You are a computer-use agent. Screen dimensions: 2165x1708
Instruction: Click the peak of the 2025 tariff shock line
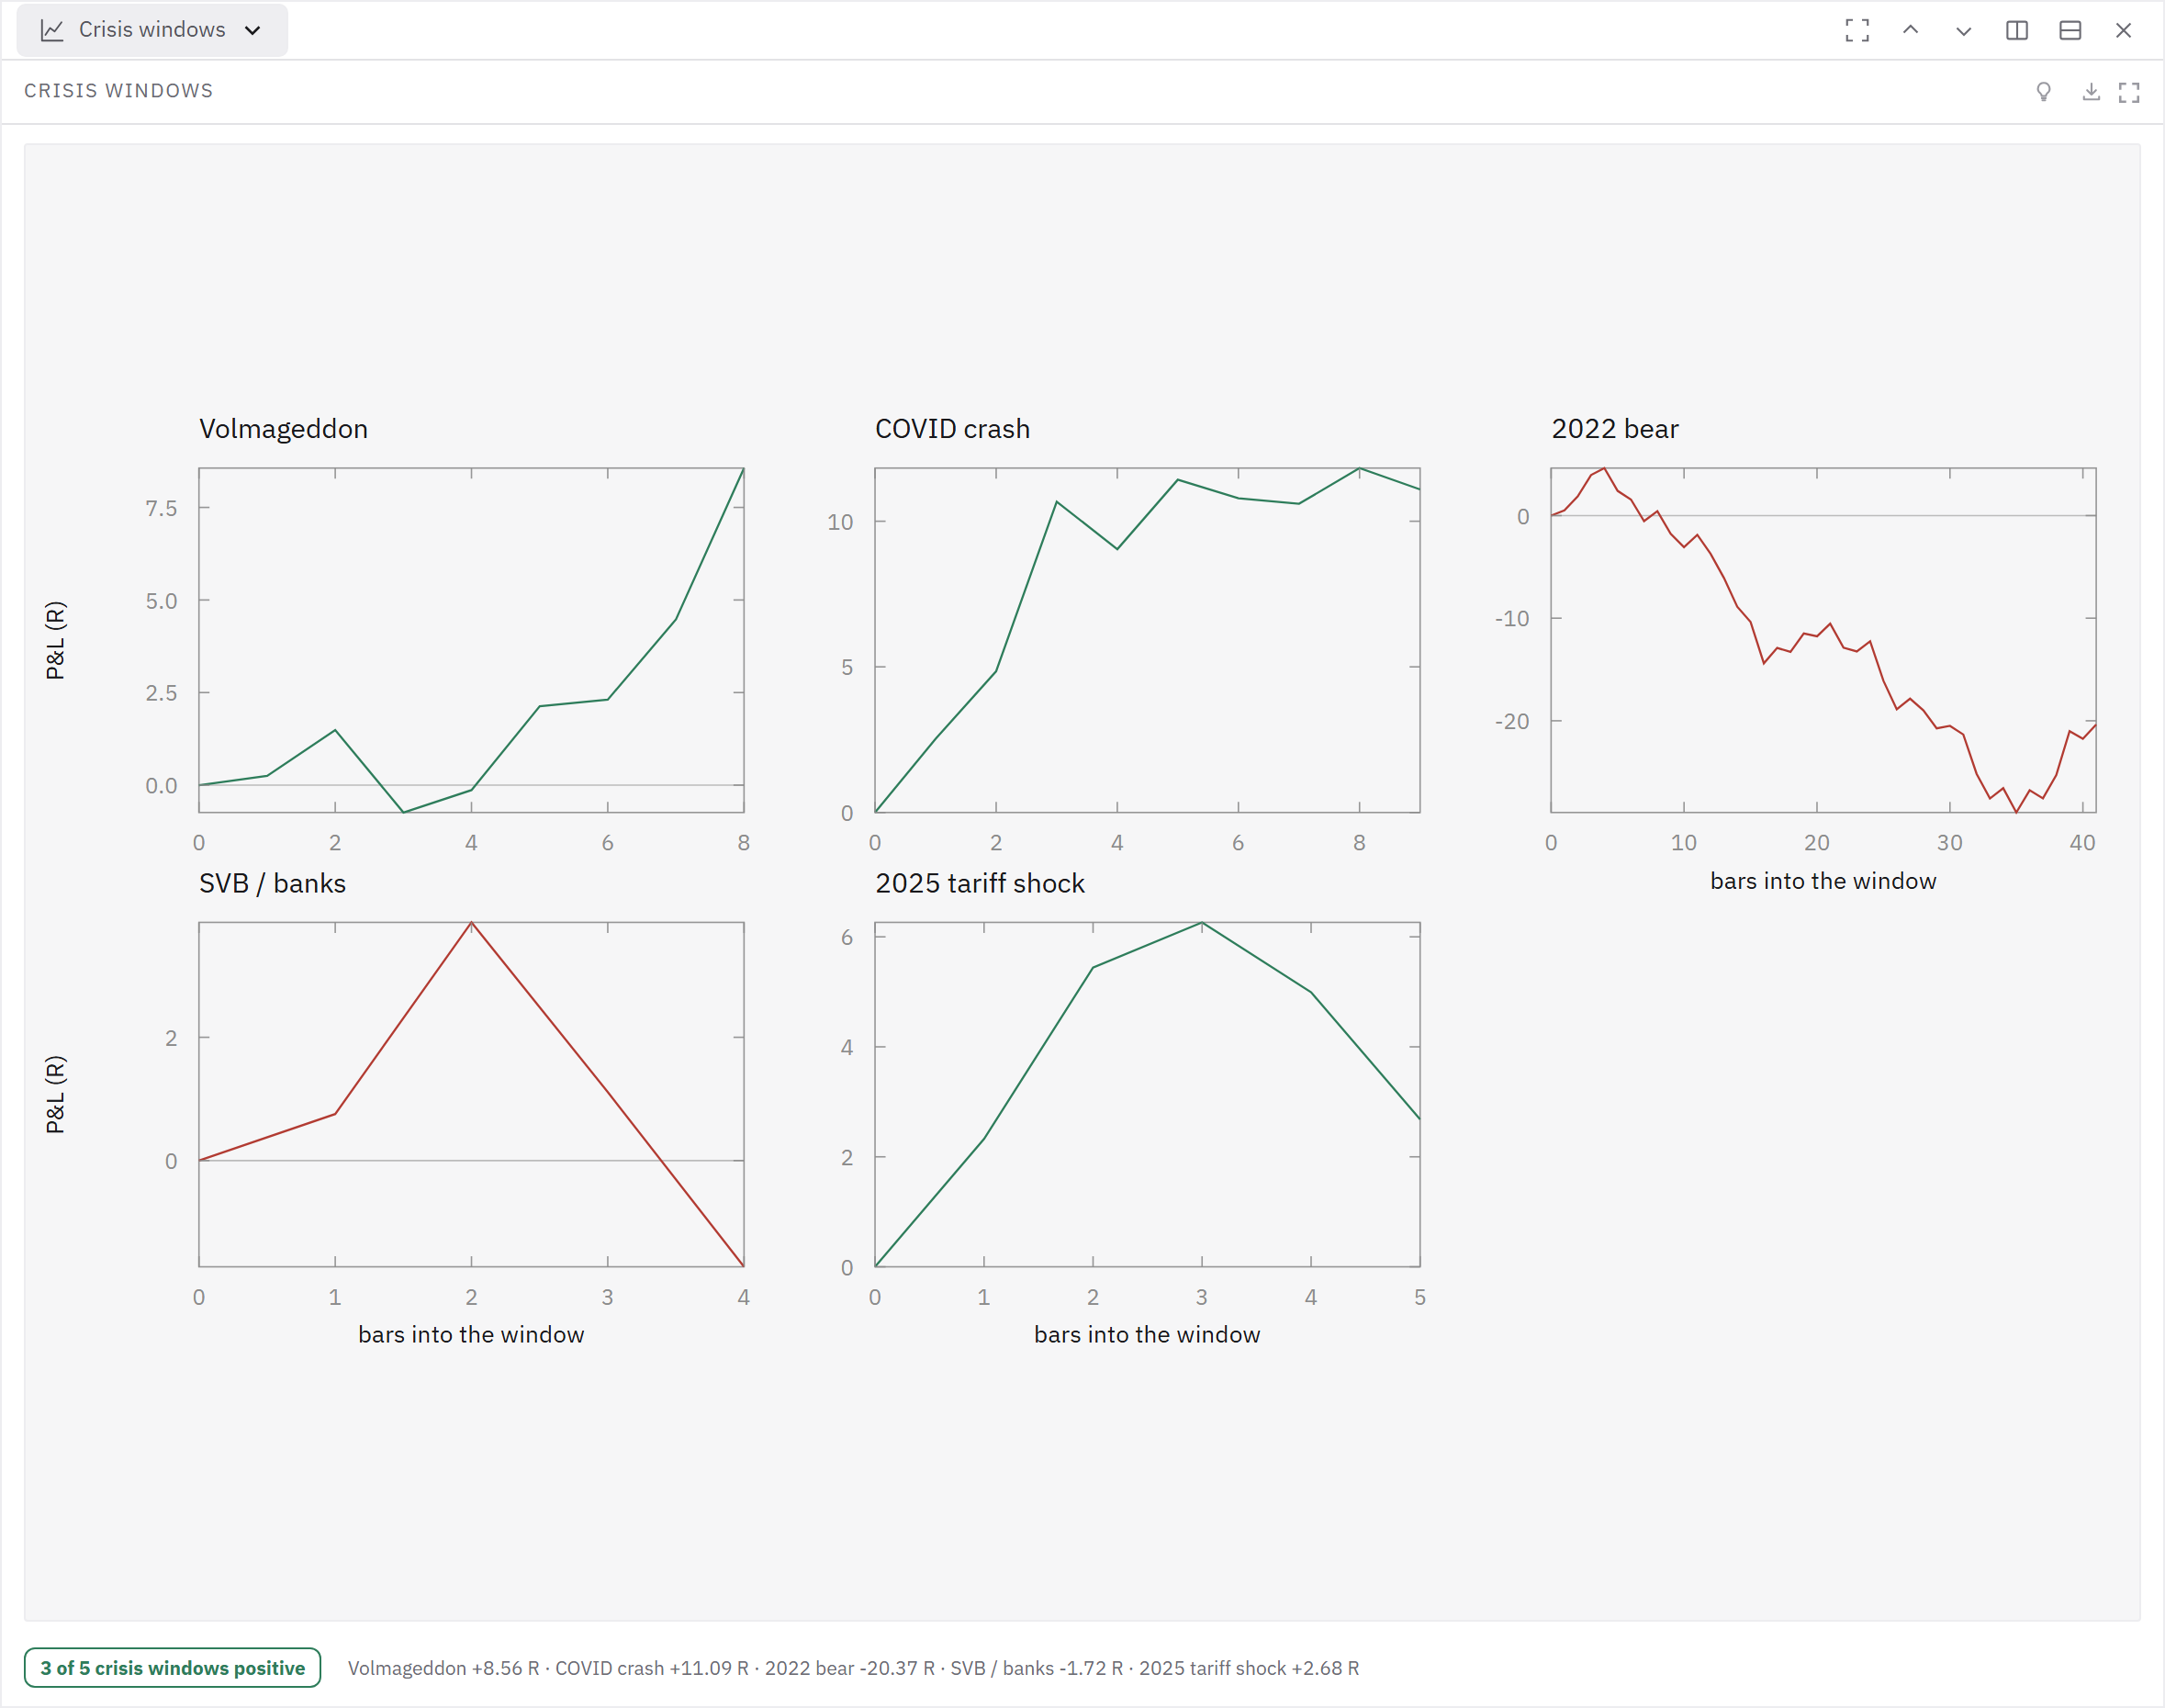pyautogui.click(x=1201, y=923)
